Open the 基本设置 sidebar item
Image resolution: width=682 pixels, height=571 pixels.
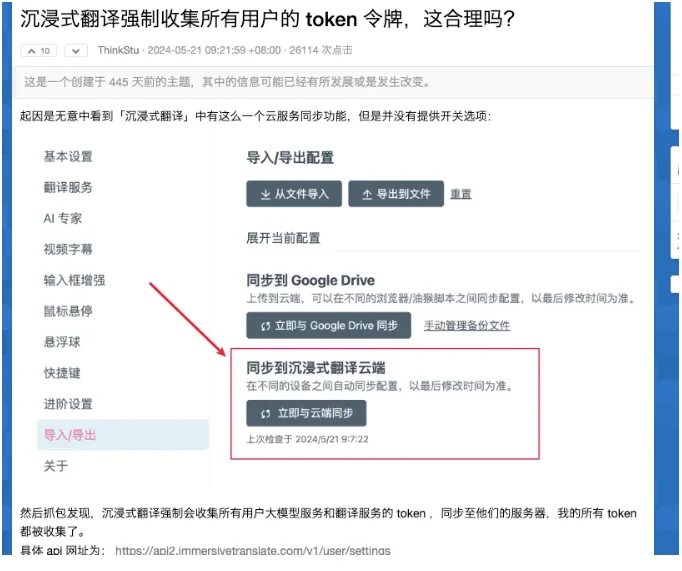(68, 157)
